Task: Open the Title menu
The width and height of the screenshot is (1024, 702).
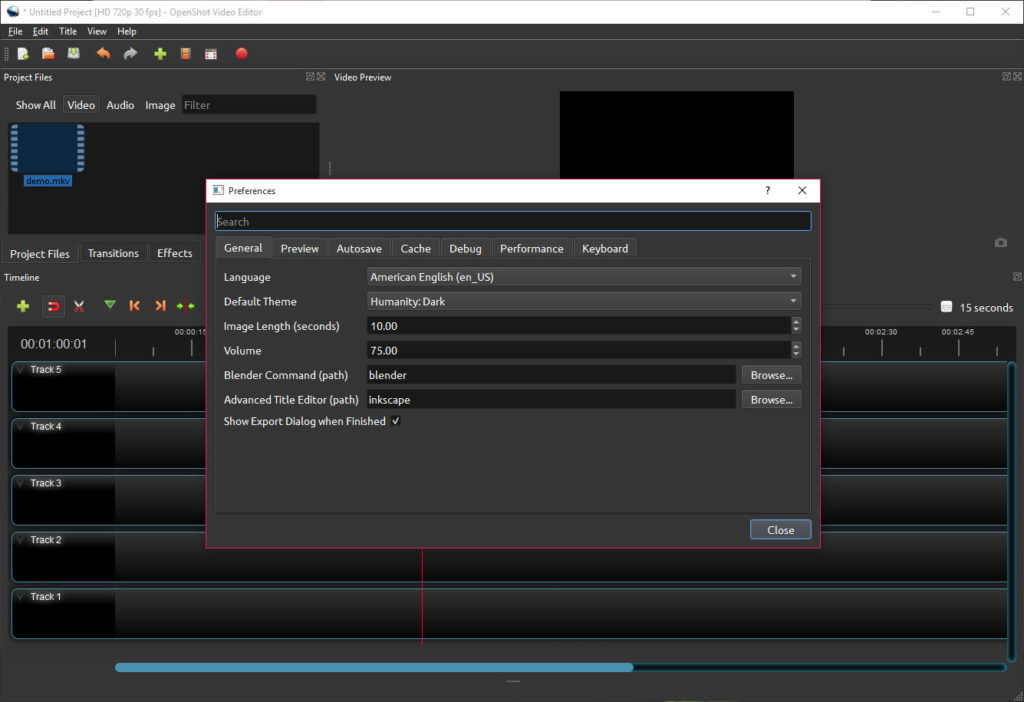Action: coord(68,31)
